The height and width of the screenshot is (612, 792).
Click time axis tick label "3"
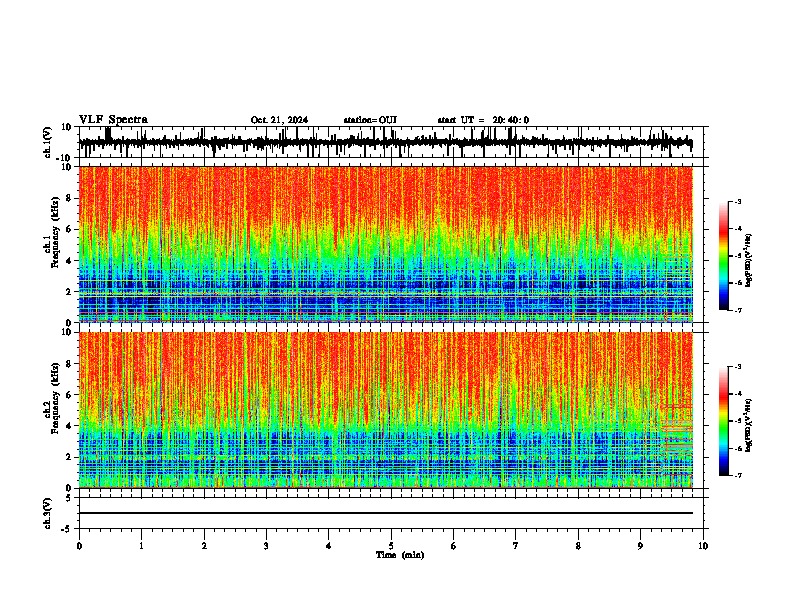pos(266,546)
